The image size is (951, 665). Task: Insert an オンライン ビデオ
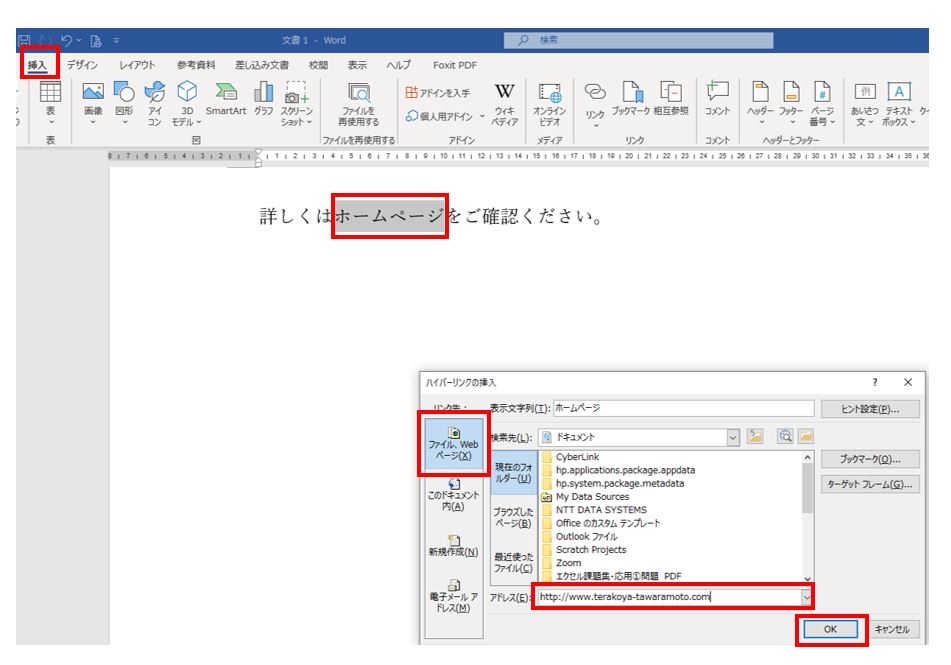[x=549, y=94]
